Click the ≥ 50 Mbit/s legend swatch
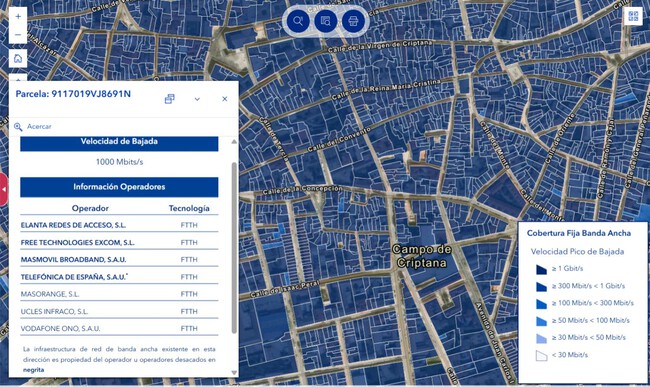Screen dimensions: 650x387 coord(541,321)
